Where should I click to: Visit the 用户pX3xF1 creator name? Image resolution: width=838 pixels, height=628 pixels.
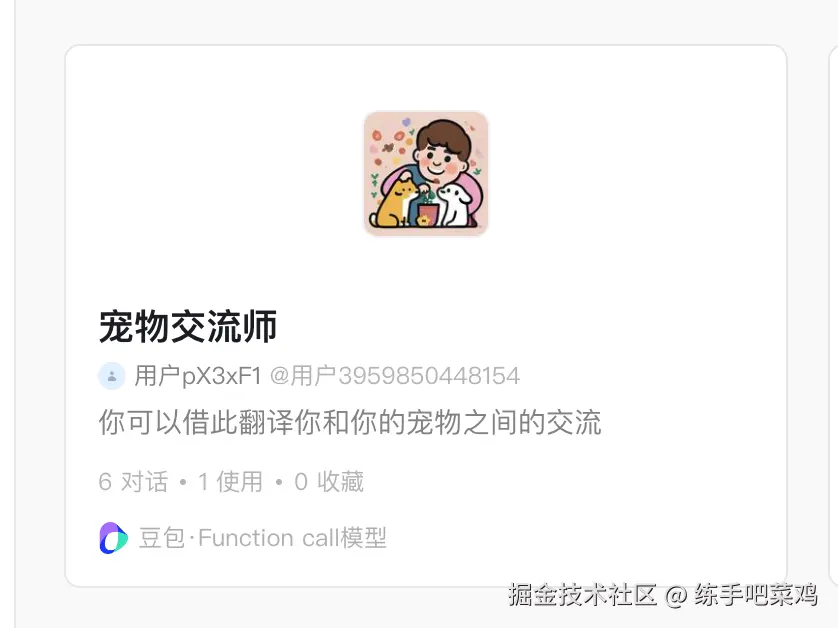pyautogui.click(x=198, y=376)
